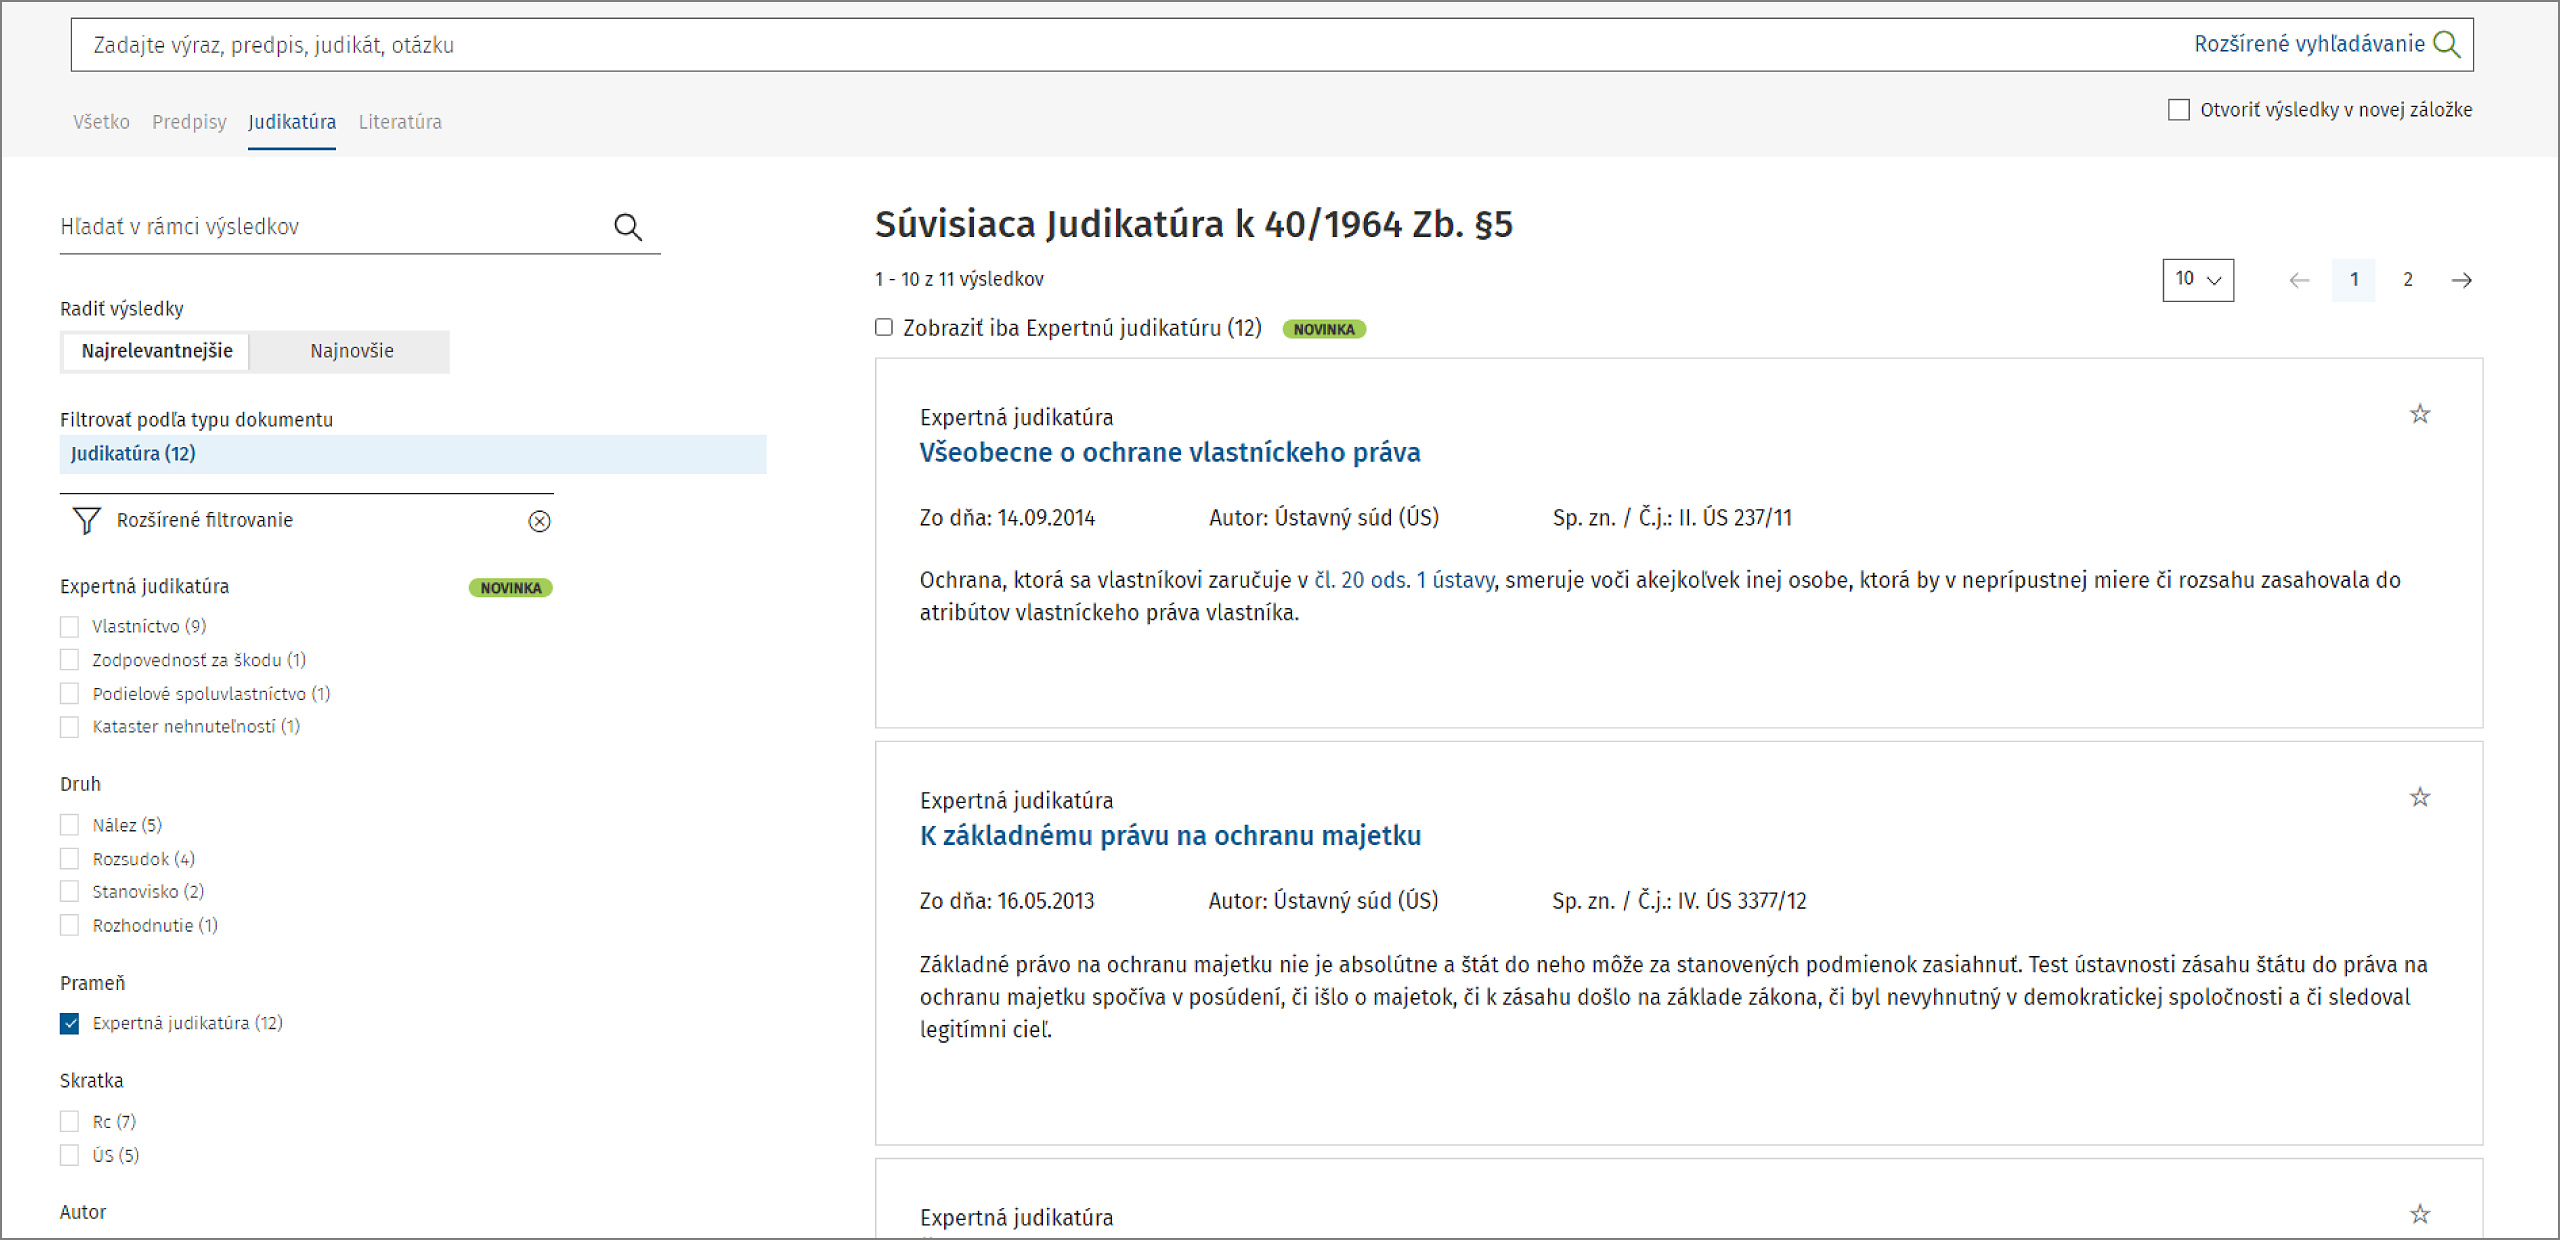Open the Rozšírené vyhľadávanie link

(x=2308, y=44)
